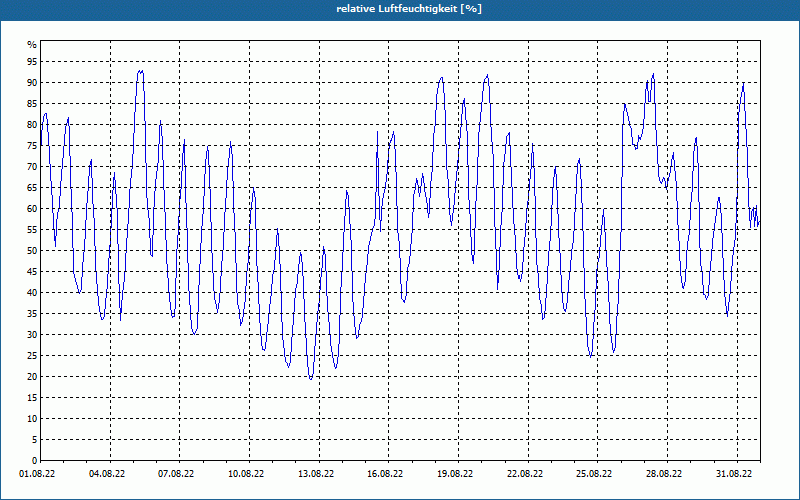Select the x-axis date label 04.08.22

107,474
